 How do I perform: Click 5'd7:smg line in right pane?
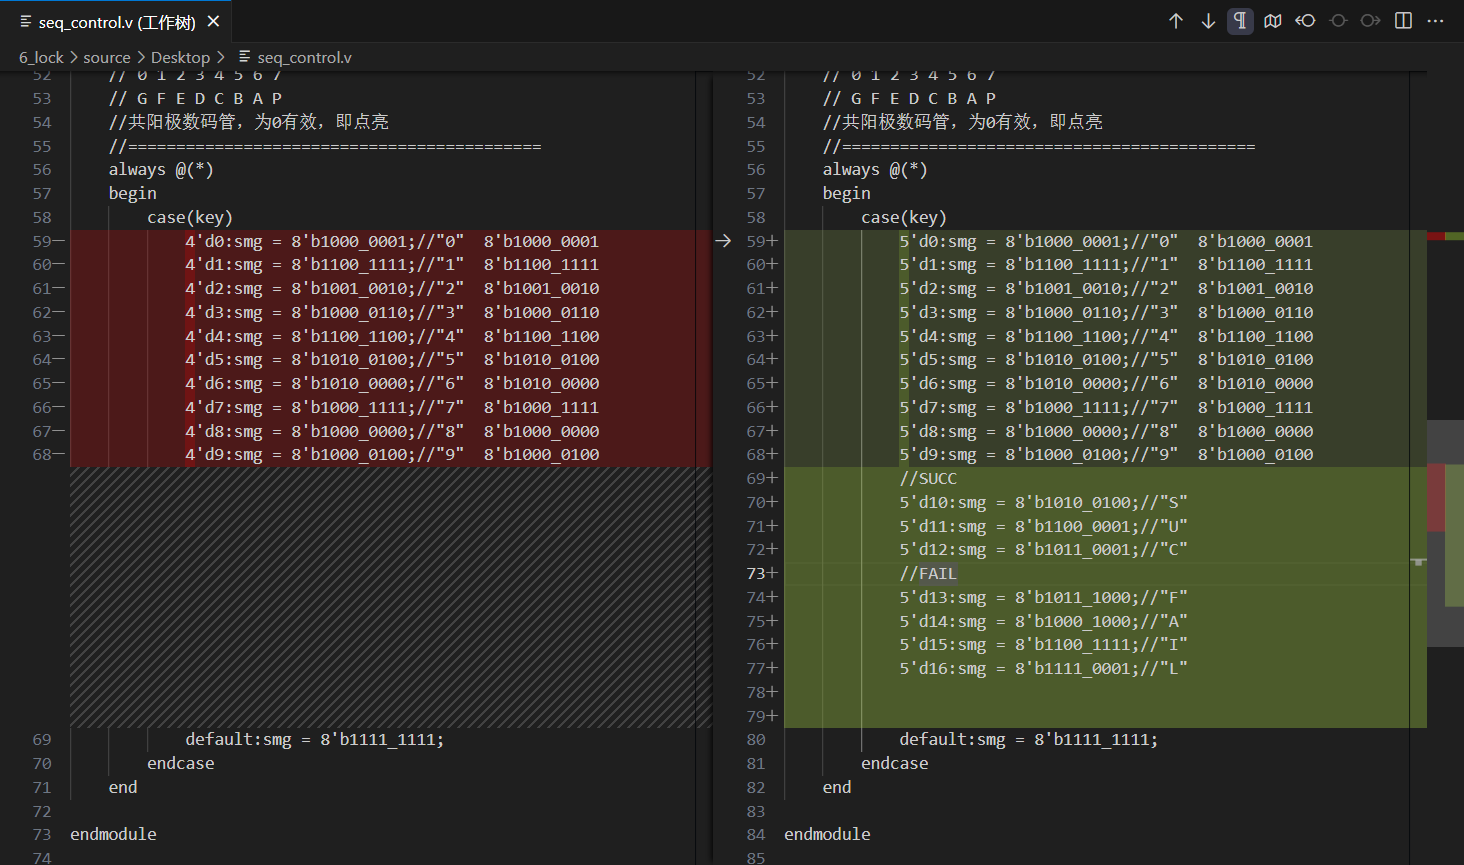[x=1106, y=407]
